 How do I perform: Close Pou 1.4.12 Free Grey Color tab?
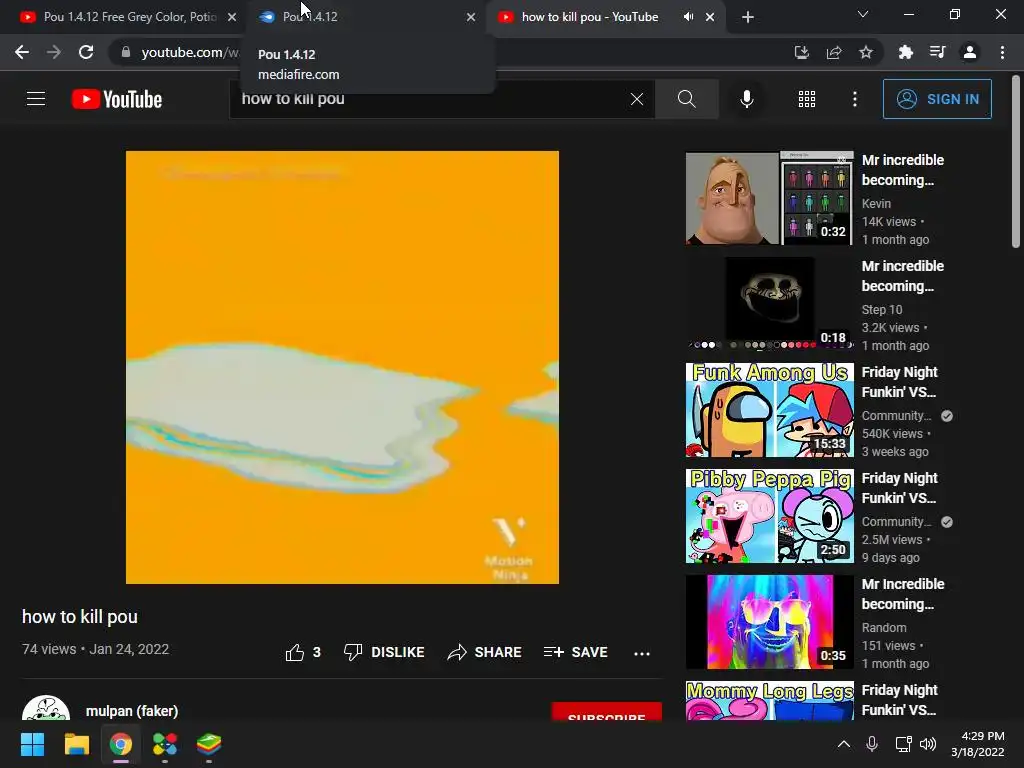[x=232, y=17]
